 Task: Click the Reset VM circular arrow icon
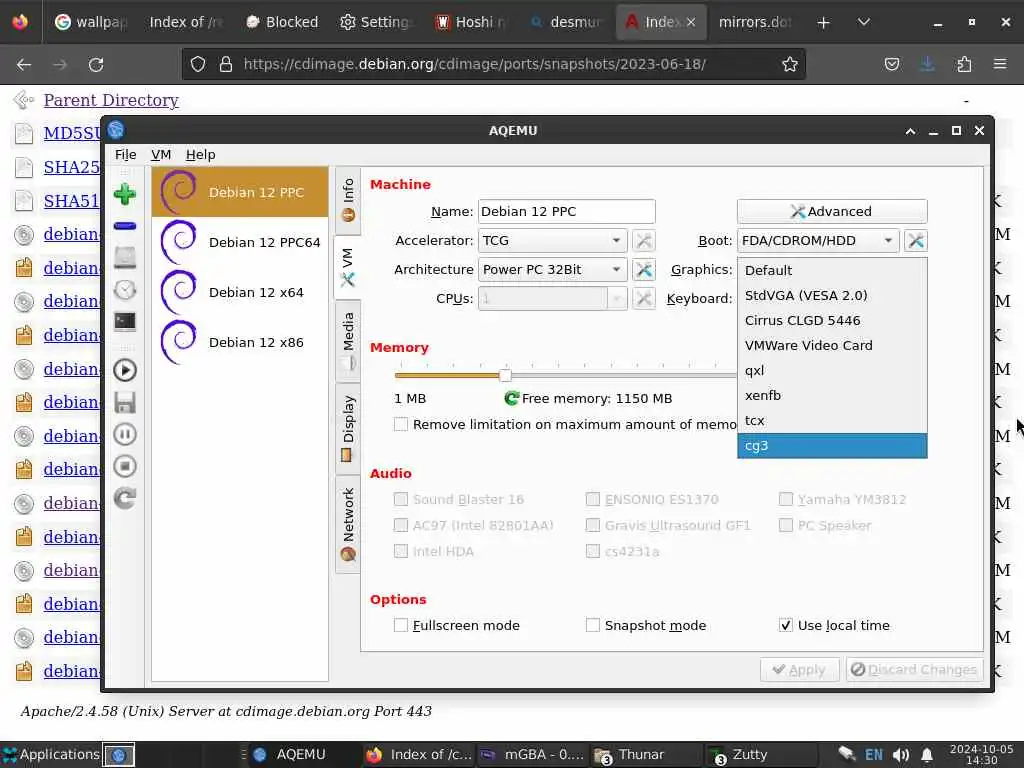(125, 498)
